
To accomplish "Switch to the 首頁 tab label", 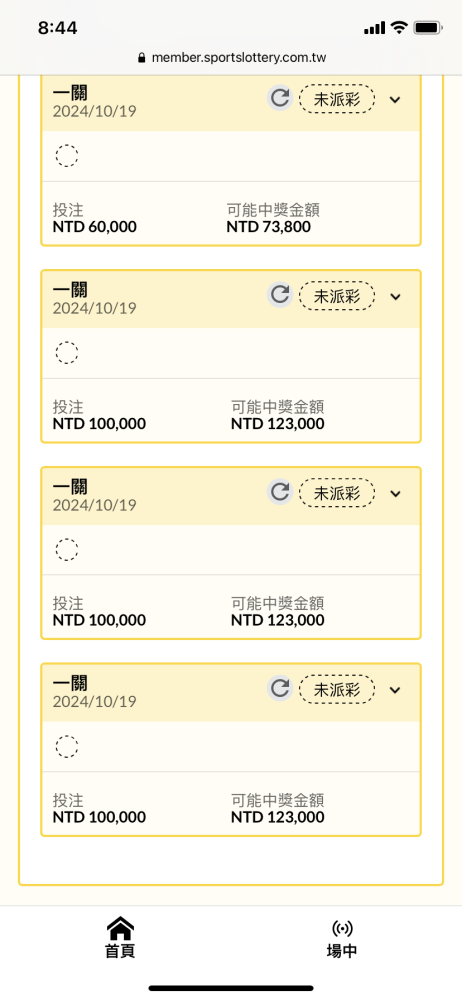I will (120, 950).
